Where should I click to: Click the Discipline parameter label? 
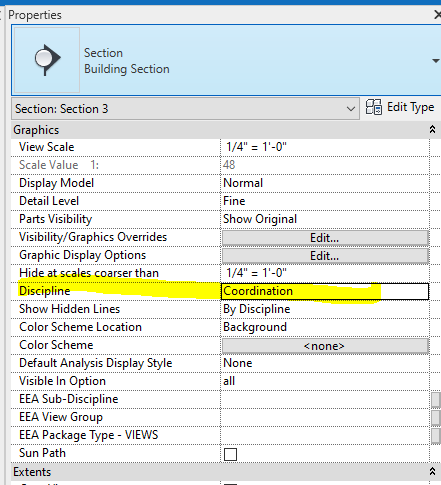click(x=45, y=291)
